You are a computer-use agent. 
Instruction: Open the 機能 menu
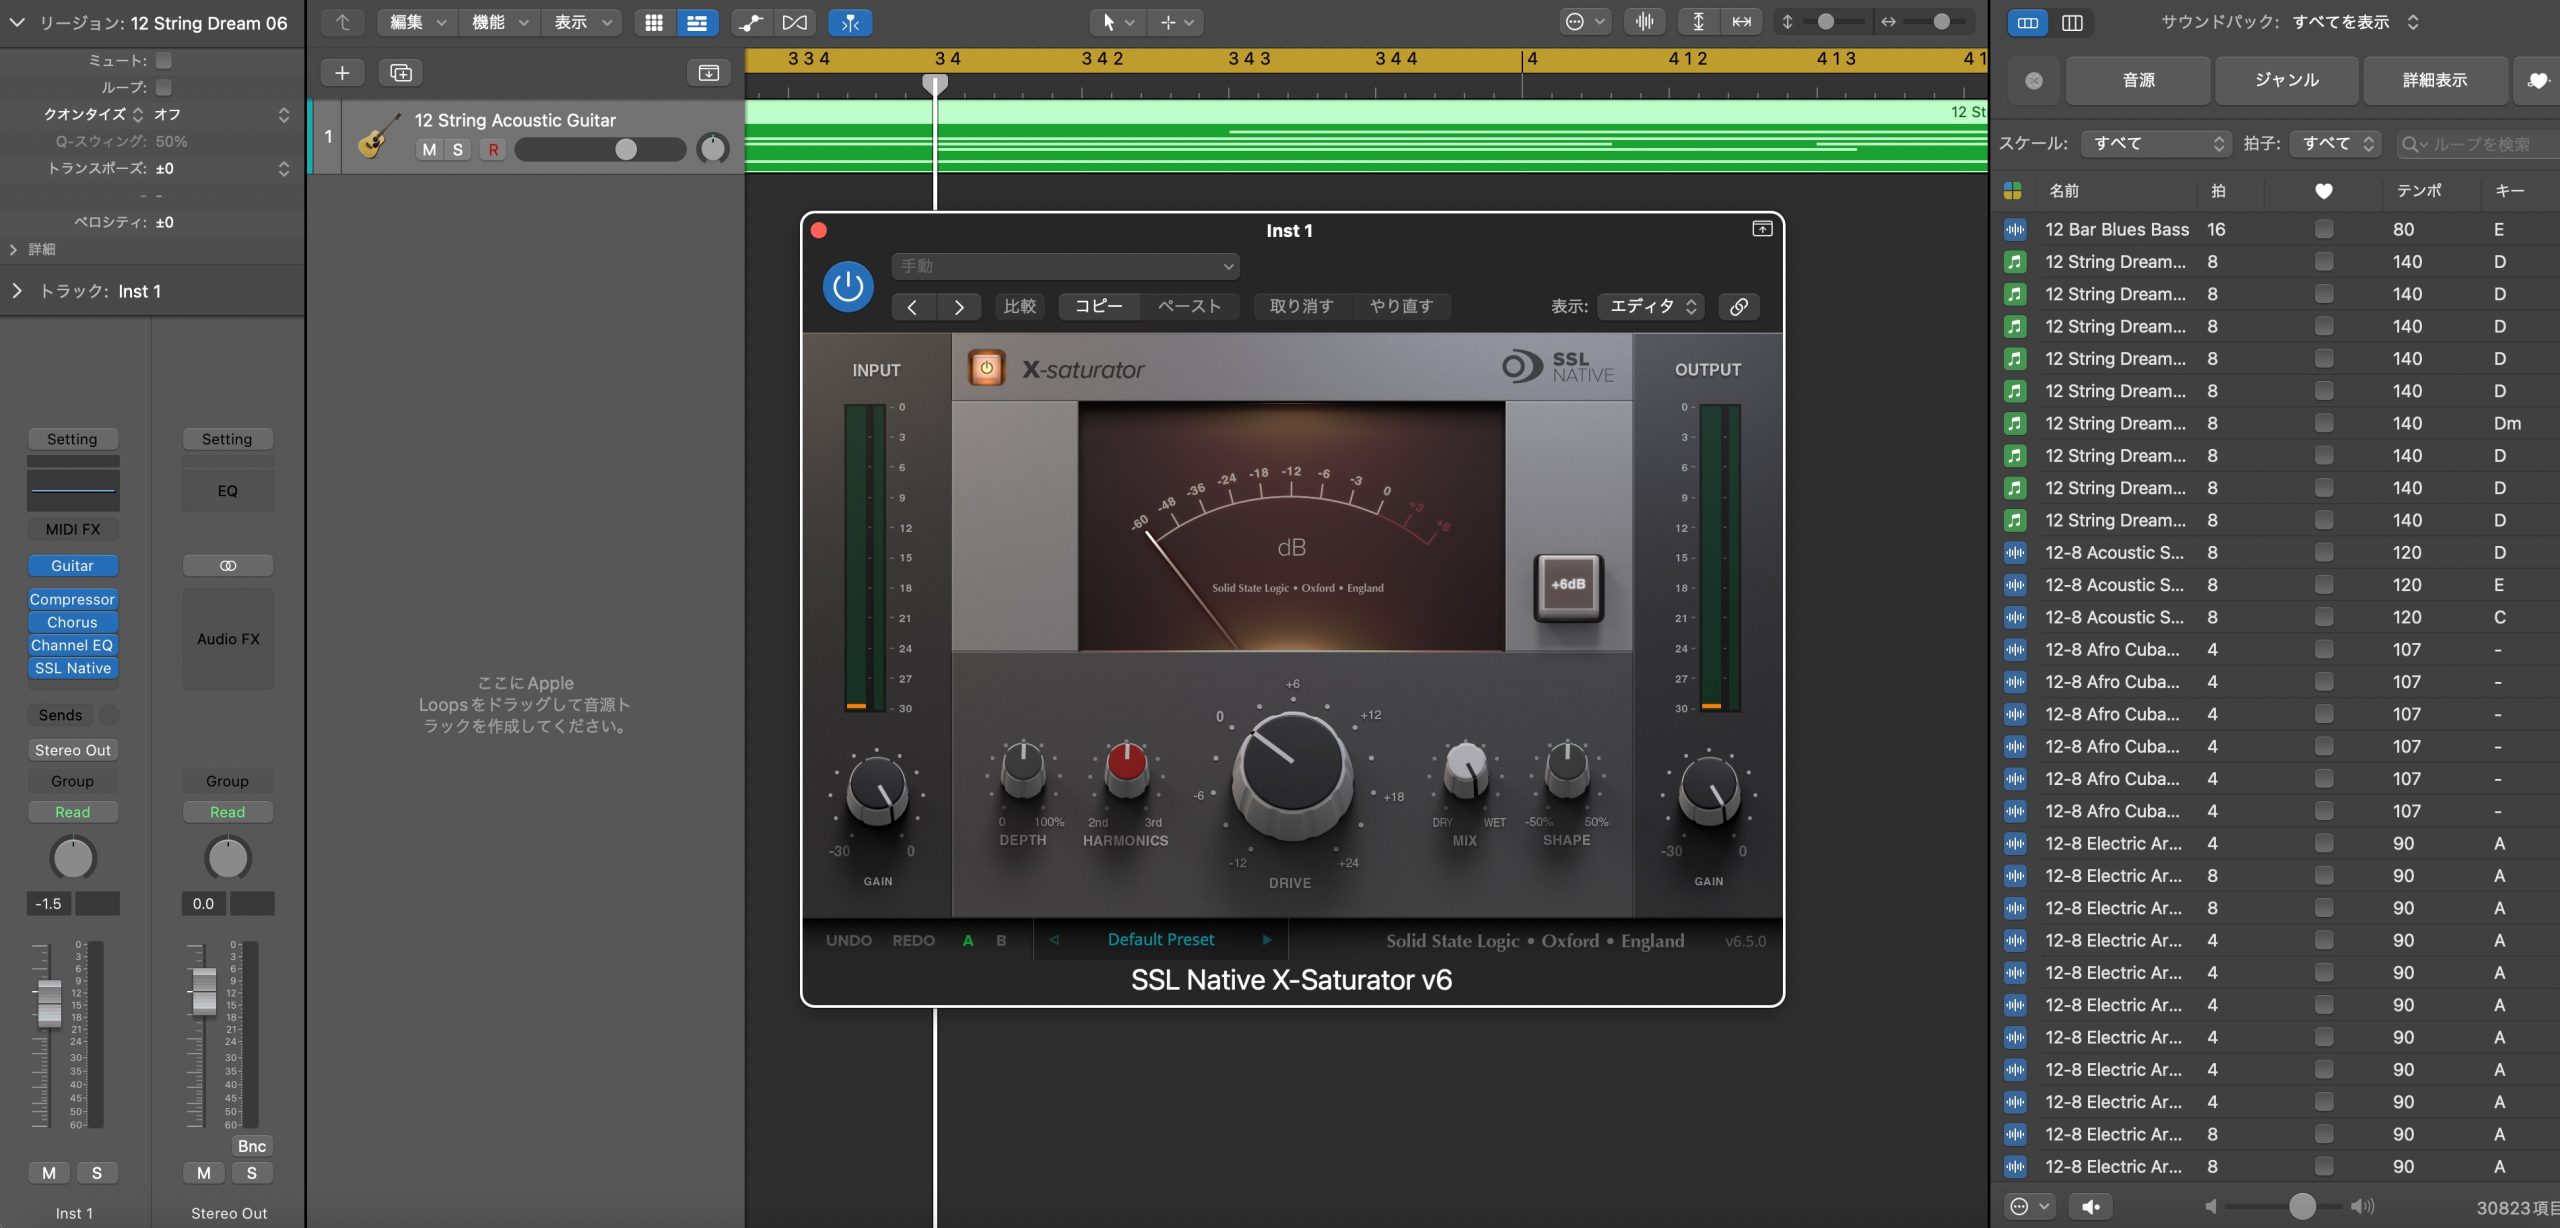499,22
